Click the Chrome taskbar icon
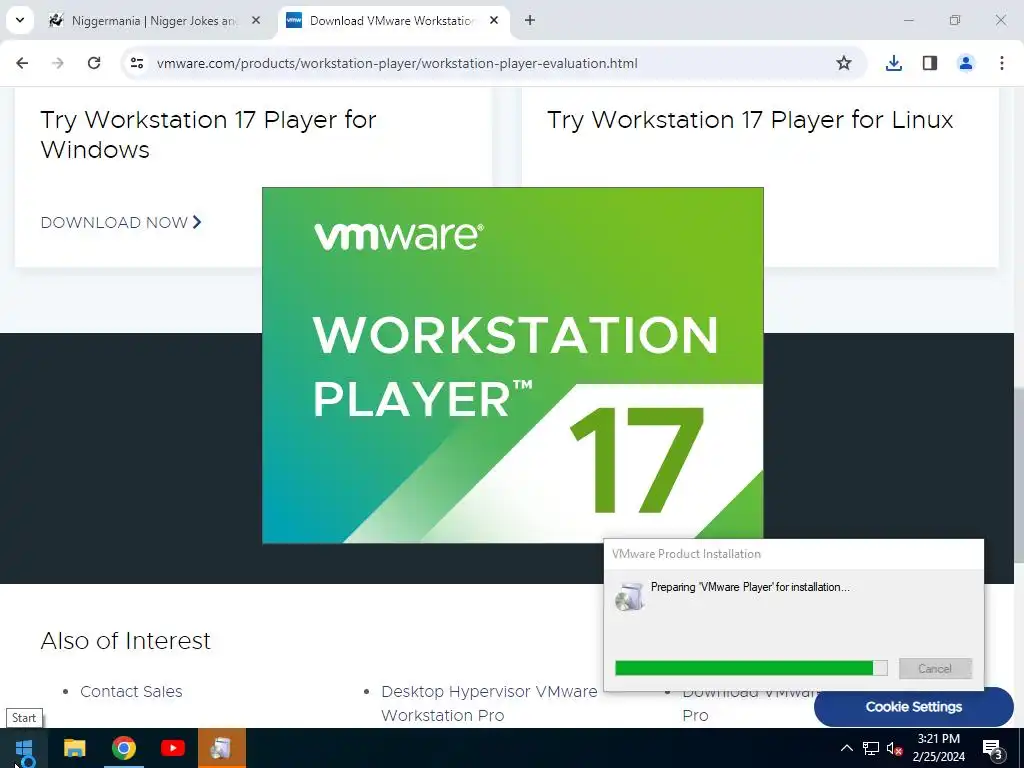 (123, 748)
